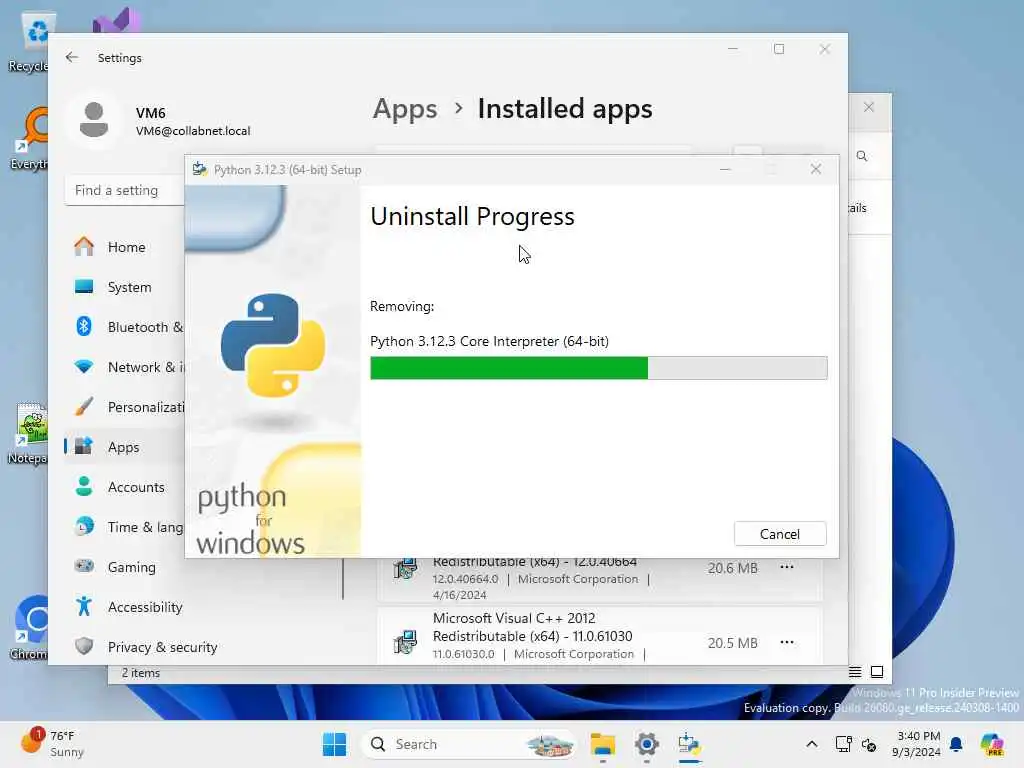Close the background Explorer window
1024x768 pixels.
pos(869,107)
